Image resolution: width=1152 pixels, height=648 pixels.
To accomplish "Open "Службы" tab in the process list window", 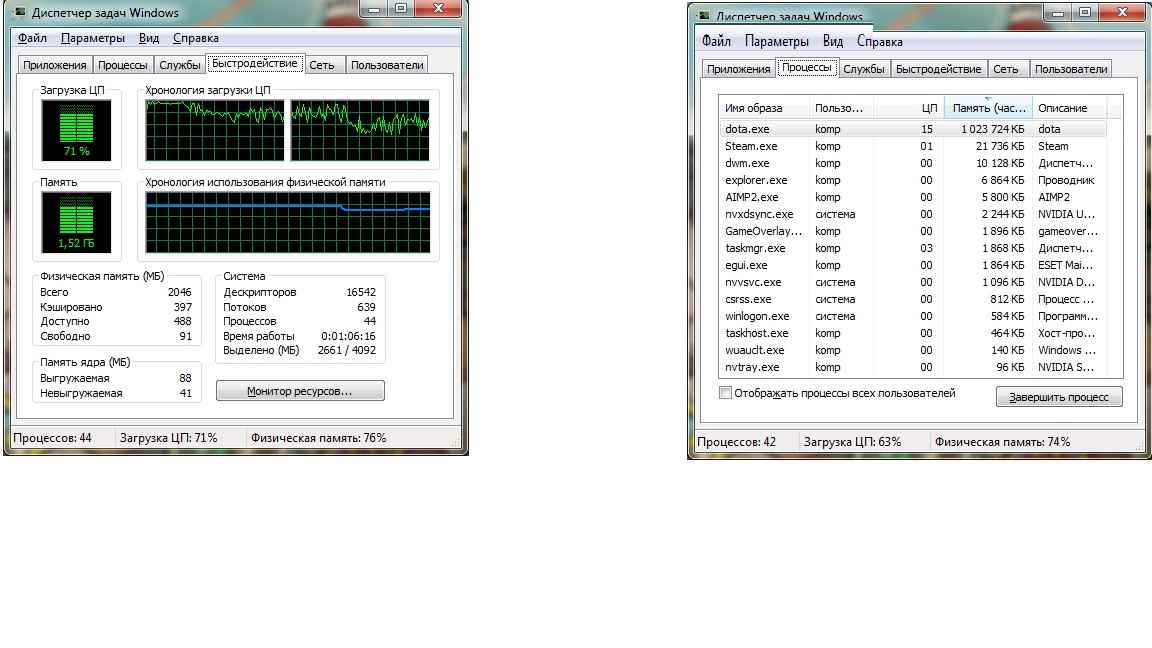I will pyautogui.click(x=863, y=69).
